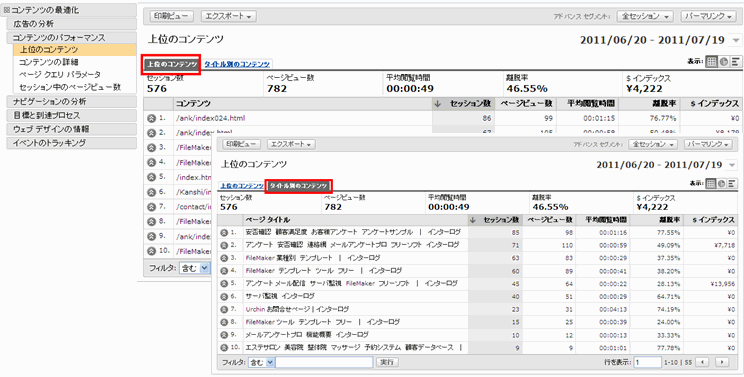Image resolution: width=744 pixels, height=377 pixels.
Task: Click filter text input in front panel
Action: tap(325, 362)
